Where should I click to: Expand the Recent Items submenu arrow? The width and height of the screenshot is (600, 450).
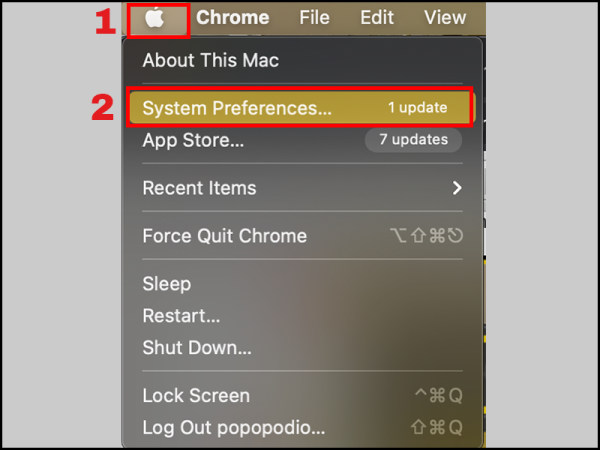click(x=456, y=188)
